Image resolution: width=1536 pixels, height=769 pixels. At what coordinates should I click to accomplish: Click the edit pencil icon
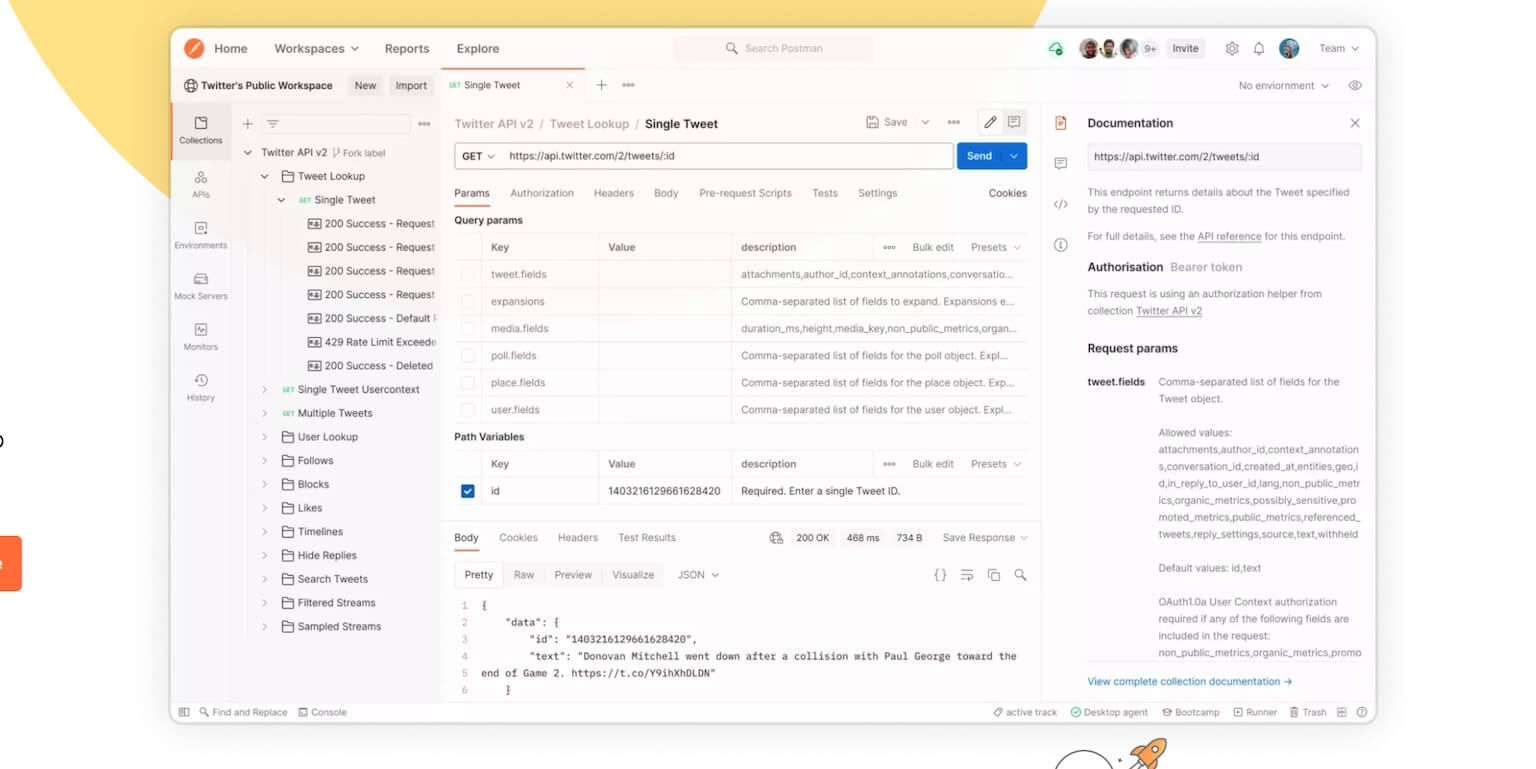[990, 122]
